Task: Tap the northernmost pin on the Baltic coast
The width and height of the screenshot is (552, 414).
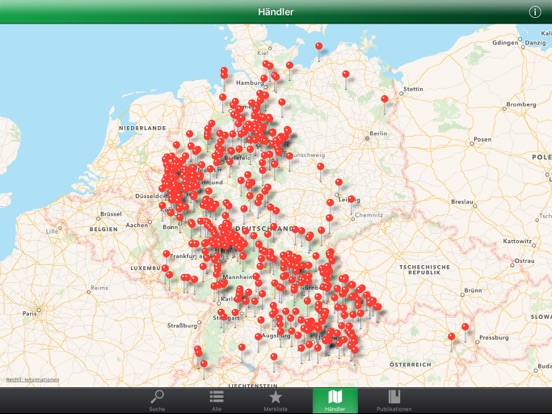Action: coord(319,46)
